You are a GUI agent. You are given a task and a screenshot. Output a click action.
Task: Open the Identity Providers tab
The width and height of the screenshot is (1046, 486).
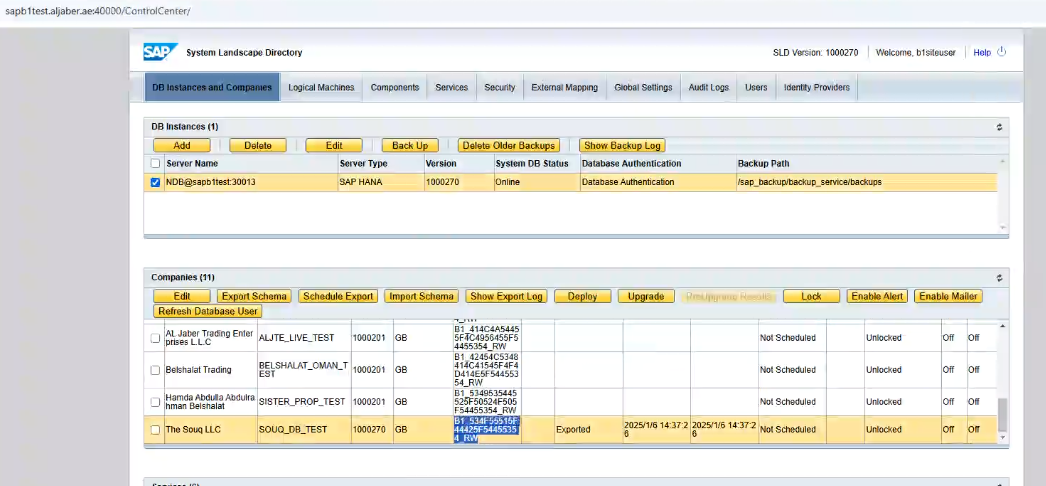coord(817,88)
